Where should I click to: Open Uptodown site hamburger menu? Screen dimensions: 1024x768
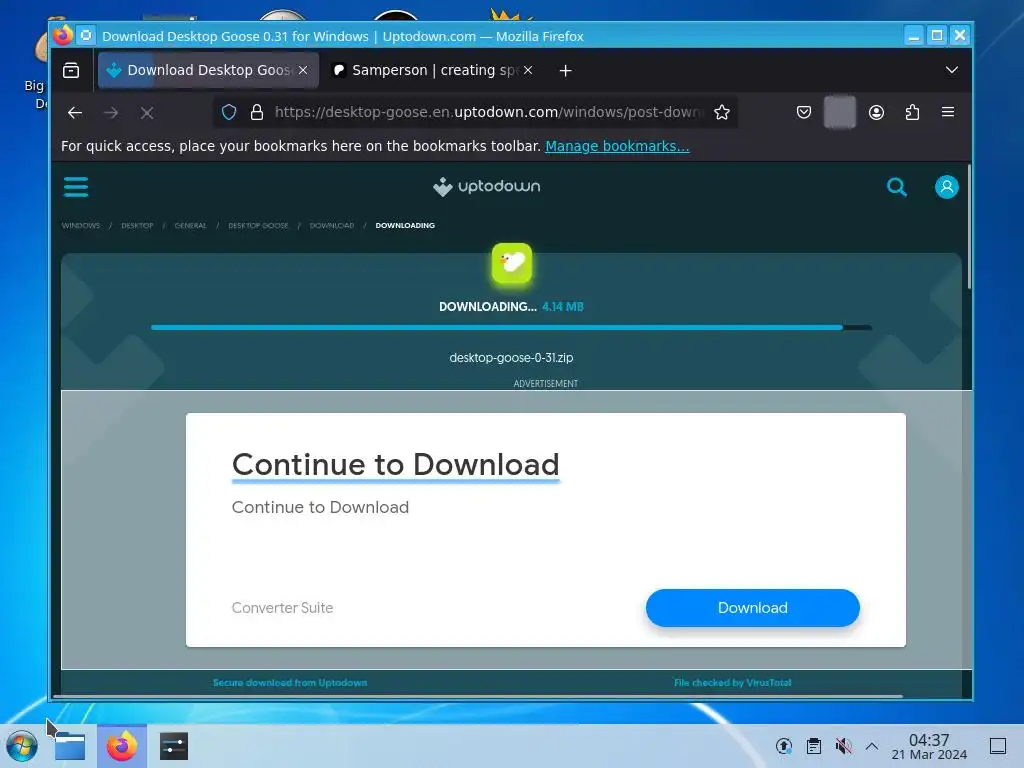pyautogui.click(x=76, y=187)
